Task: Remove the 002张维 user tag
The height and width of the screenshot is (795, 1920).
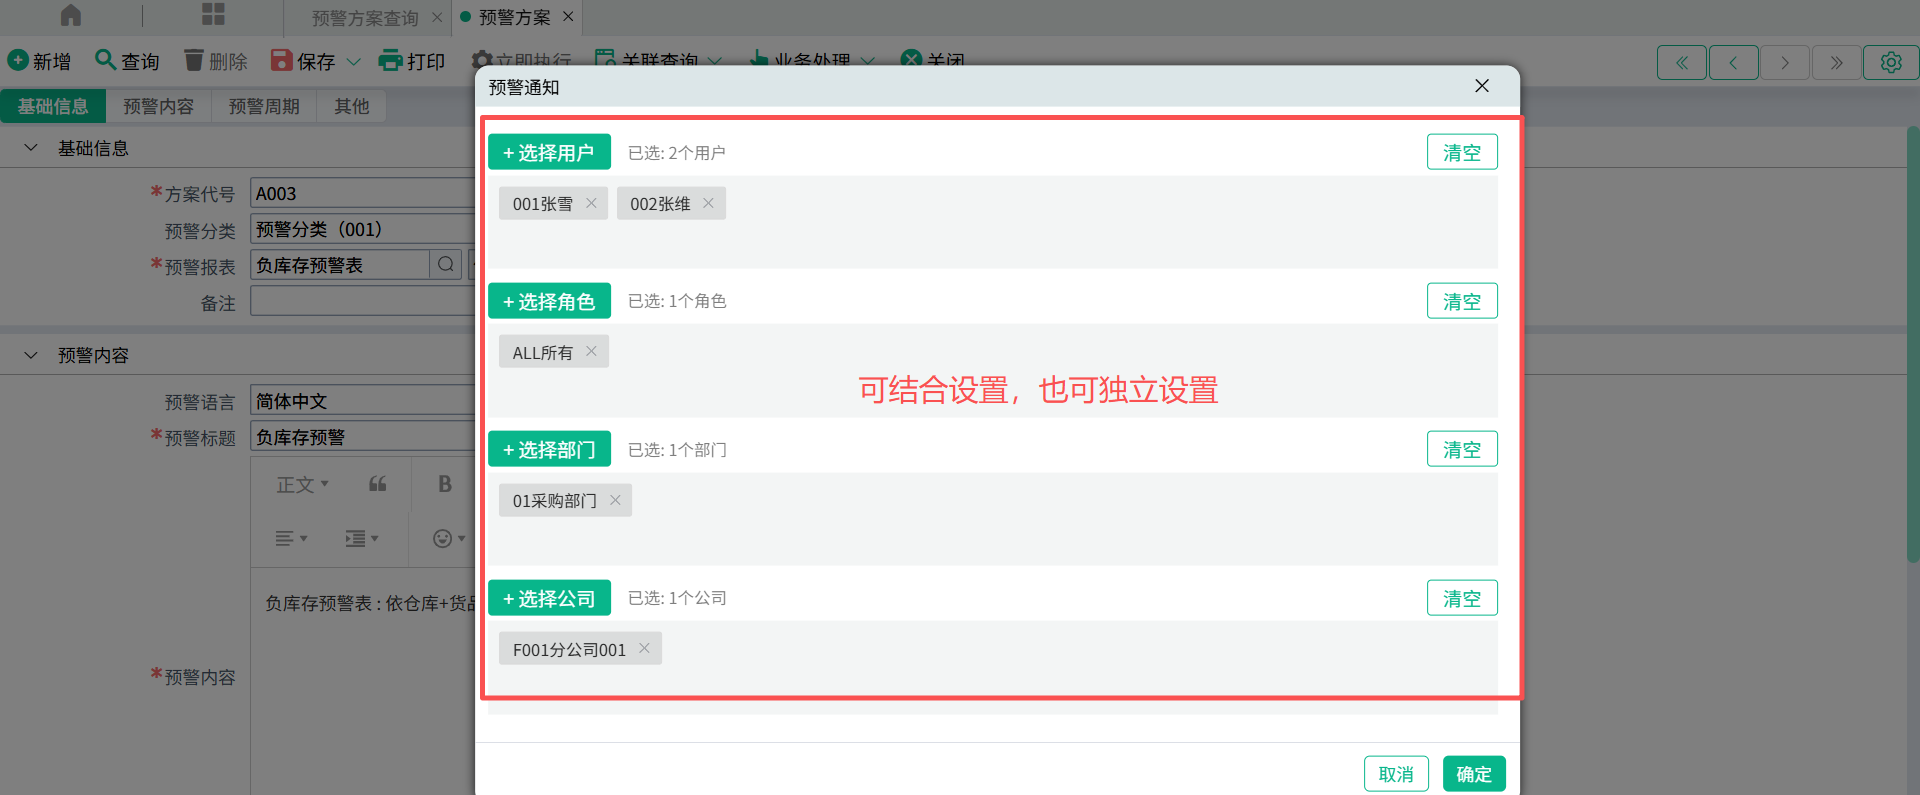Action: tap(708, 203)
